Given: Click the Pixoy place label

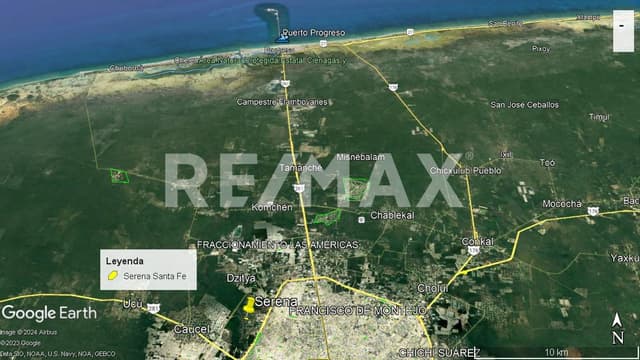Looking at the screenshot, I should pyautogui.click(x=541, y=49).
